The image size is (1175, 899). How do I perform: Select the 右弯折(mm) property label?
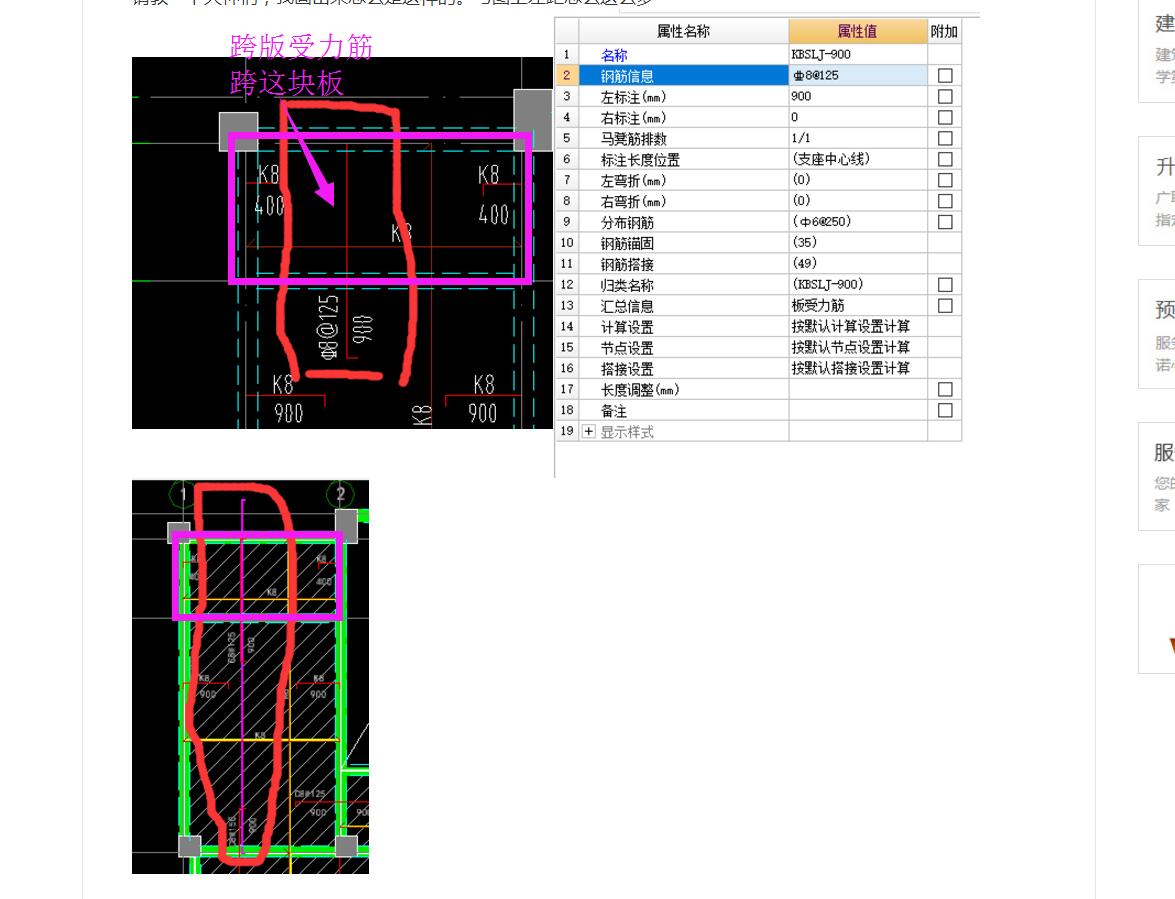(633, 202)
